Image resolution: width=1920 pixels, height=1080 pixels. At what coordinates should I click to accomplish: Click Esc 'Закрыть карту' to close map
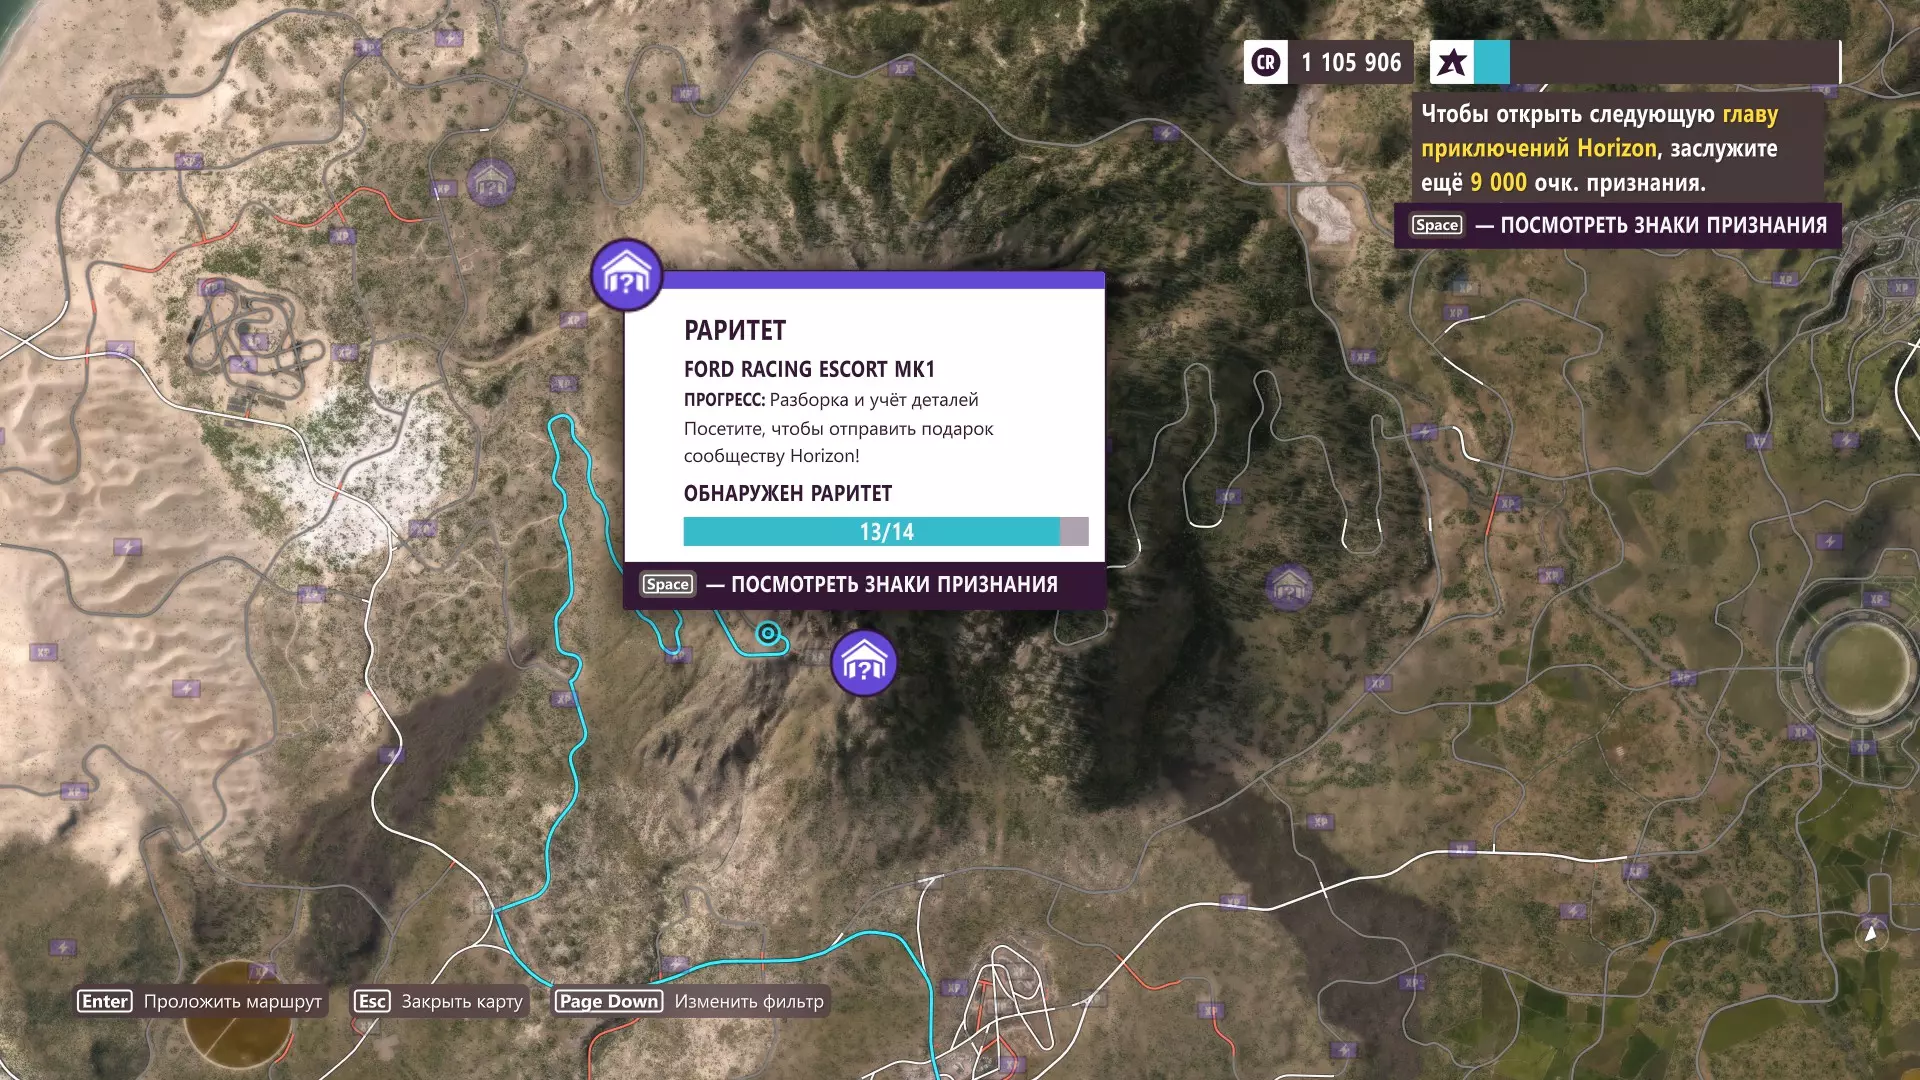point(439,1001)
